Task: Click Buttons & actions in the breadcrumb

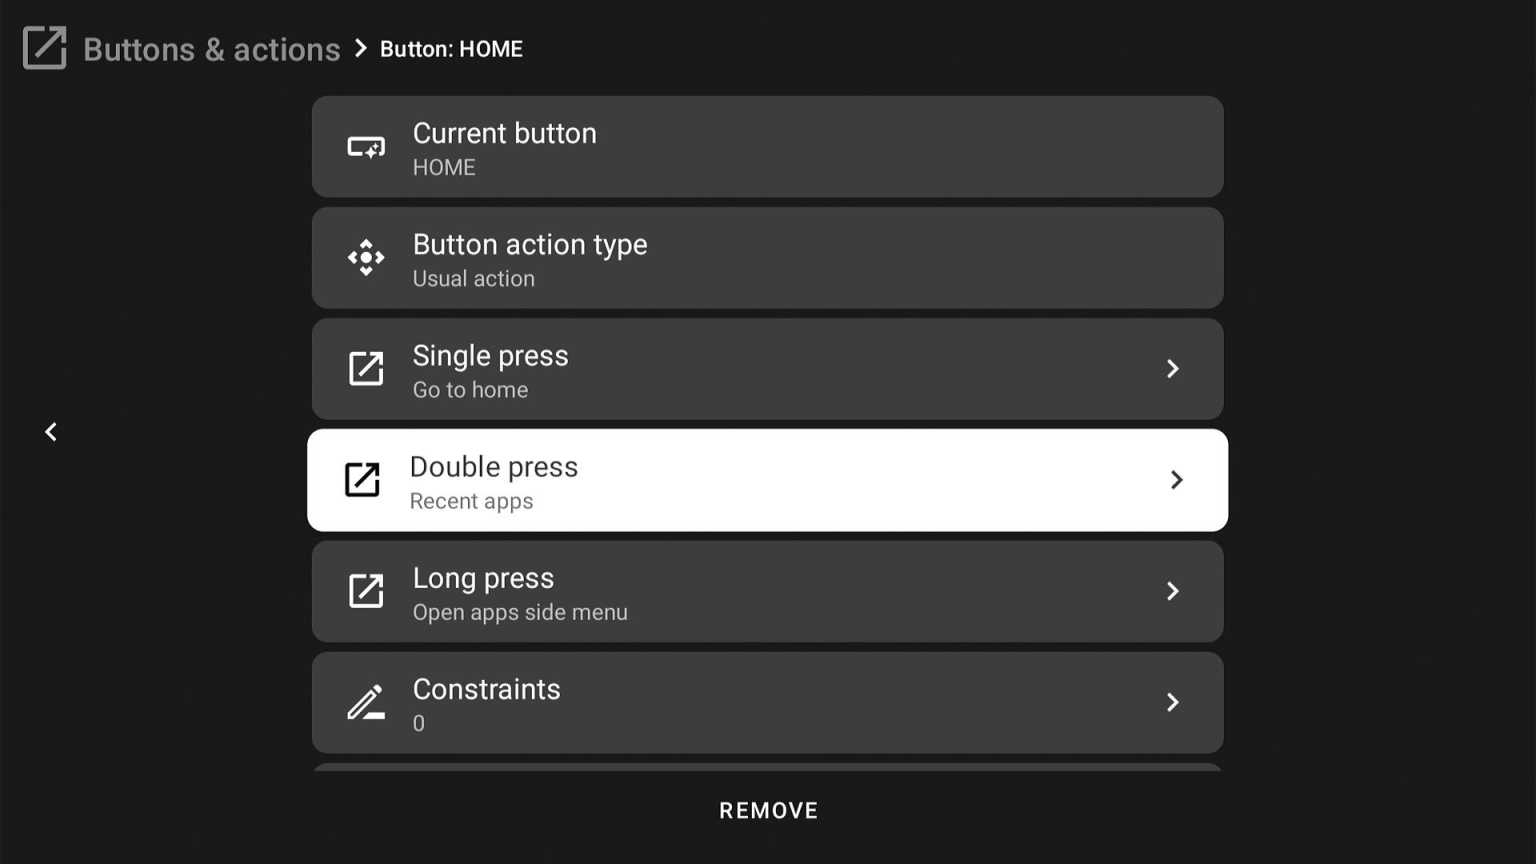Action: tap(211, 48)
